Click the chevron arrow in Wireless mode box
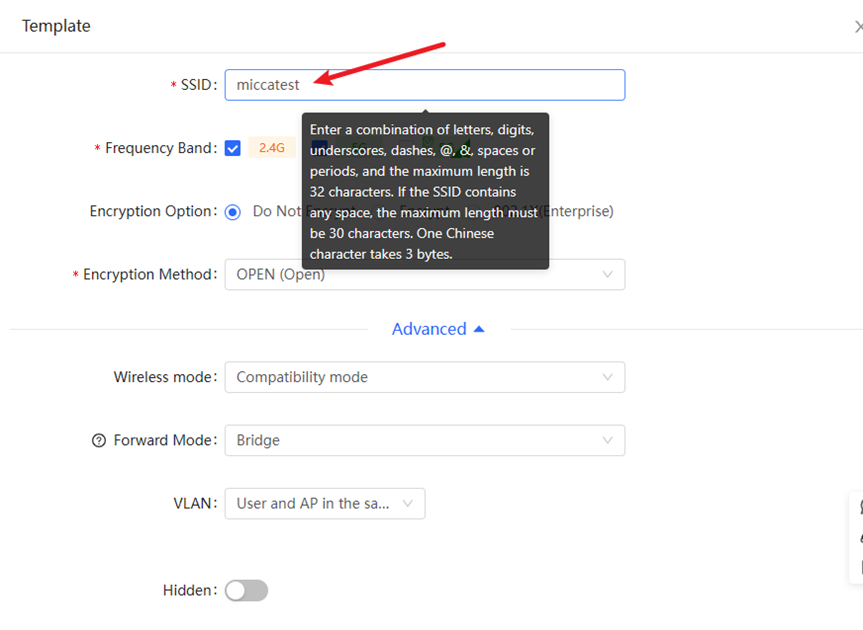 (x=607, y=377)
